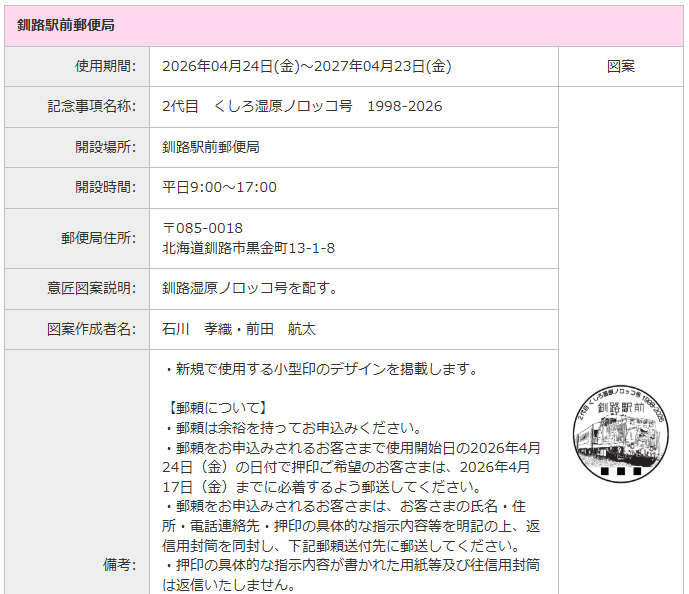Click the 使用期間 label cell
This screenshot has height=594, width=689.
[77, 66]
